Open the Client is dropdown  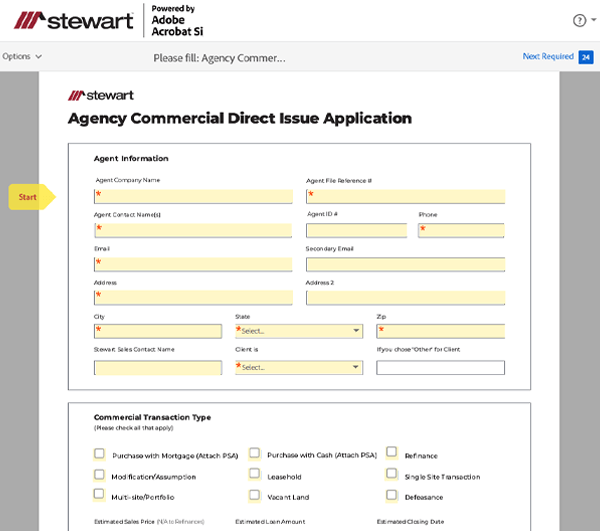click(x=299, y=367)
